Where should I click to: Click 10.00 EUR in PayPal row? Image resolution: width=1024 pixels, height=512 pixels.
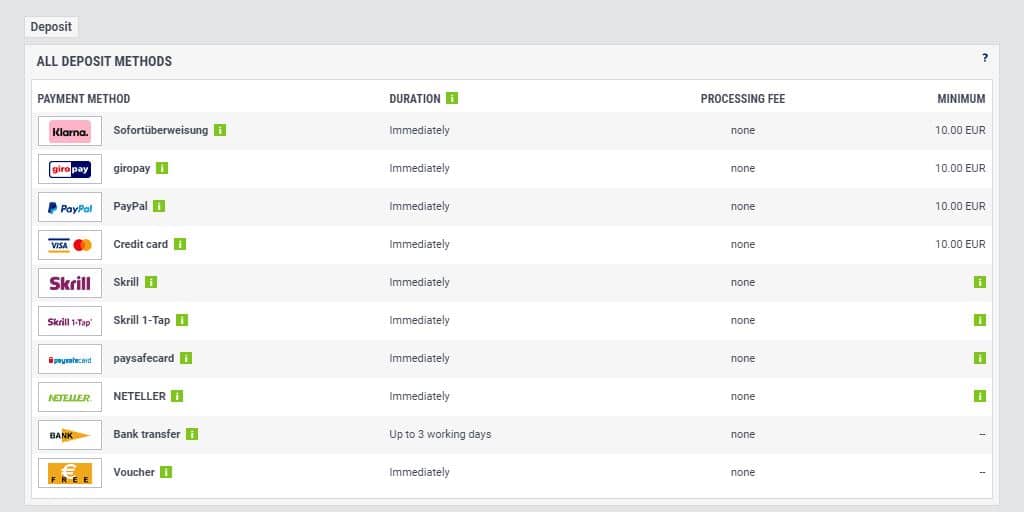[x=960, y=206]
